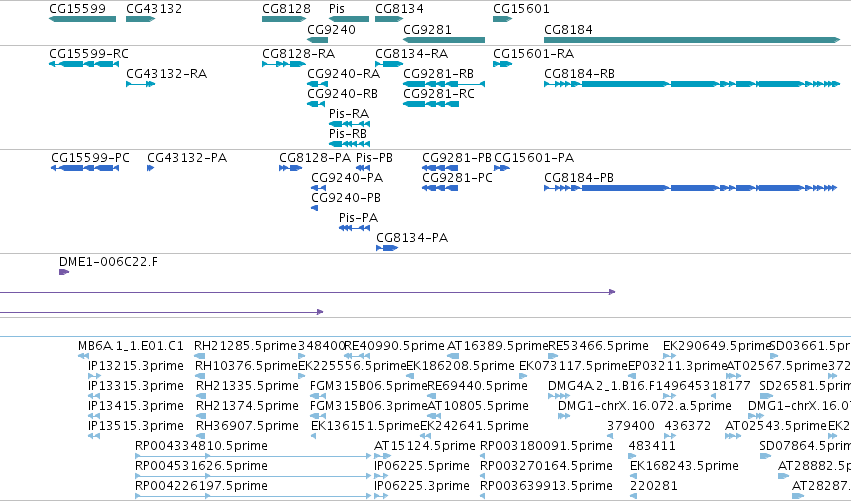Click the RP004226197.5prime EST feature

tap(253, 496)
